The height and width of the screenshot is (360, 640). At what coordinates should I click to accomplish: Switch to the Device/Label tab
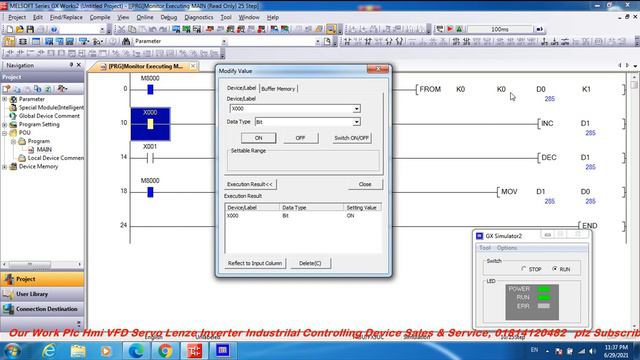pyautogui.click(x=242, y=88)
